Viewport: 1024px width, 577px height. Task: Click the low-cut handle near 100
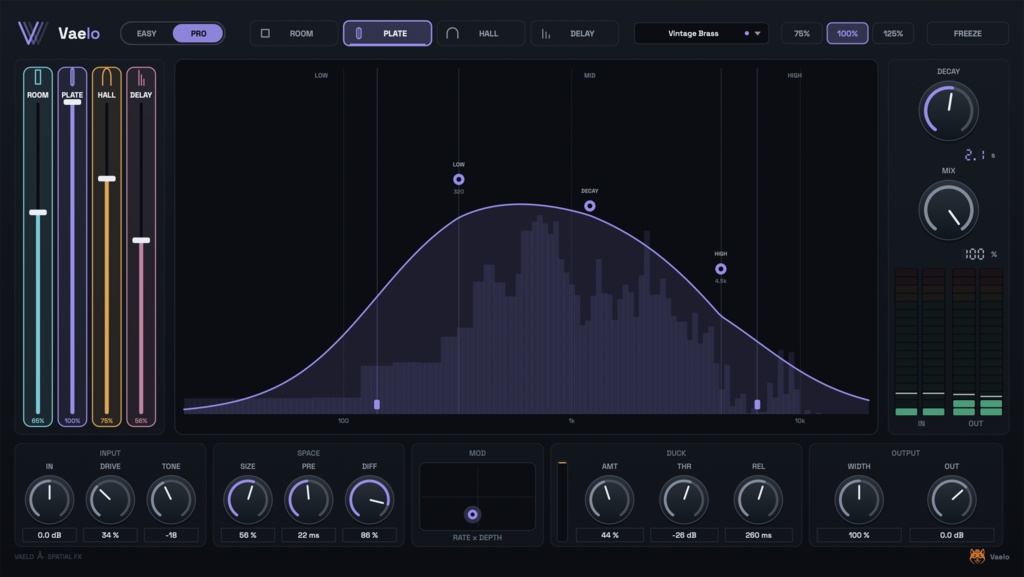point(377,405)
